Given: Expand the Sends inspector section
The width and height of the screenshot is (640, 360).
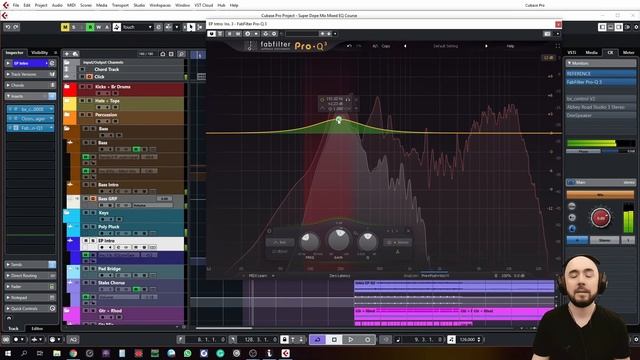Looking at the screenshot, I should point(8,264).
